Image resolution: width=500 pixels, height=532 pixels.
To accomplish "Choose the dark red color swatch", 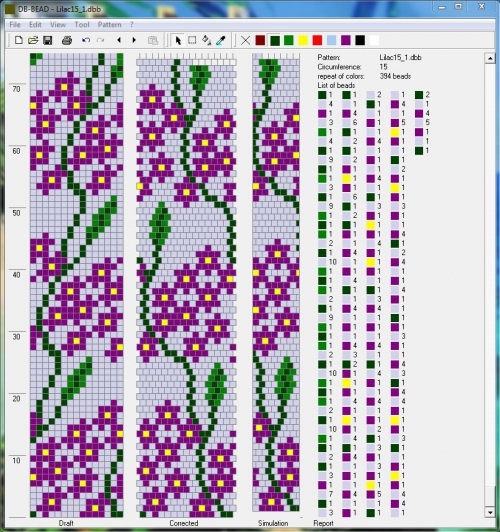I will (x=260, y=40).
